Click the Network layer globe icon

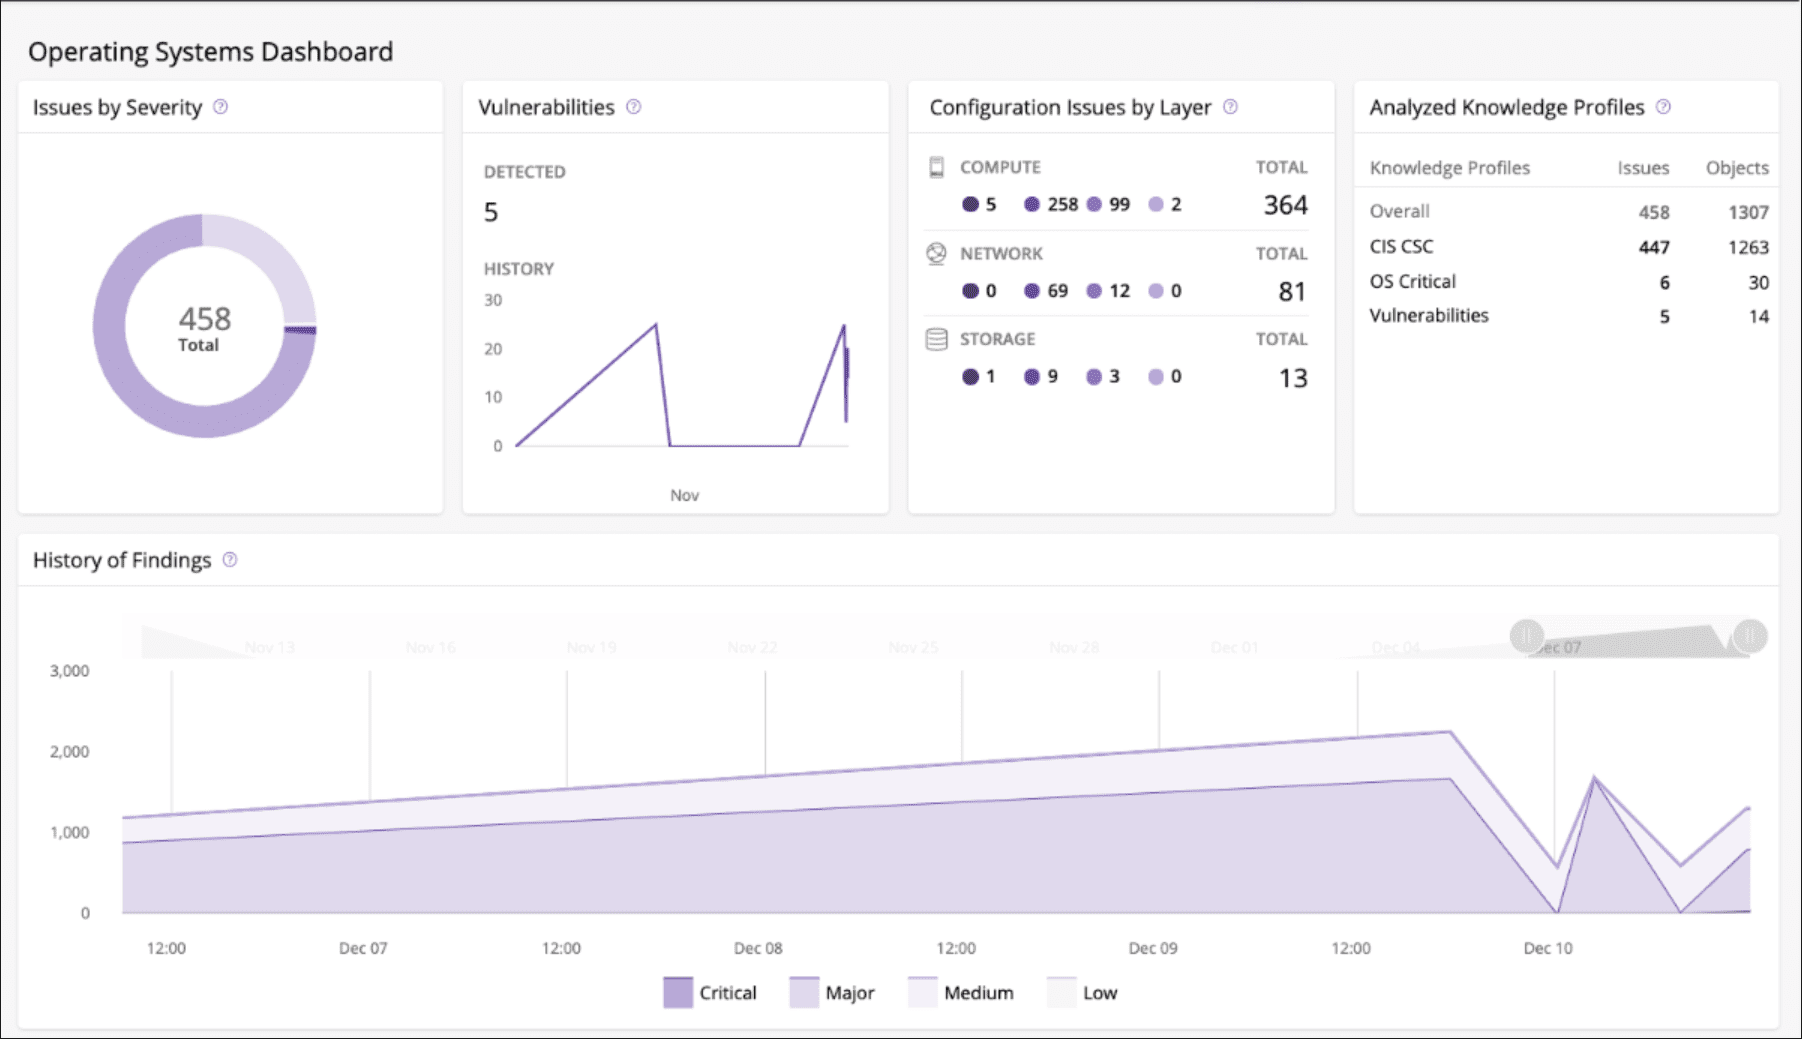936,253
